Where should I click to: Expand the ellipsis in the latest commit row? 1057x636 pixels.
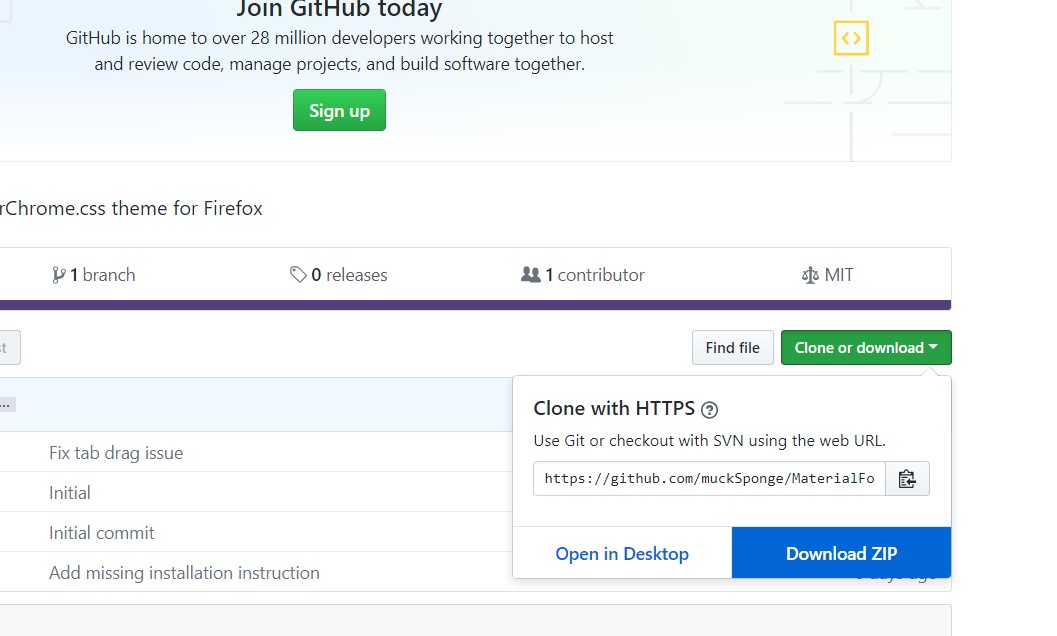(x=7, y=405)
